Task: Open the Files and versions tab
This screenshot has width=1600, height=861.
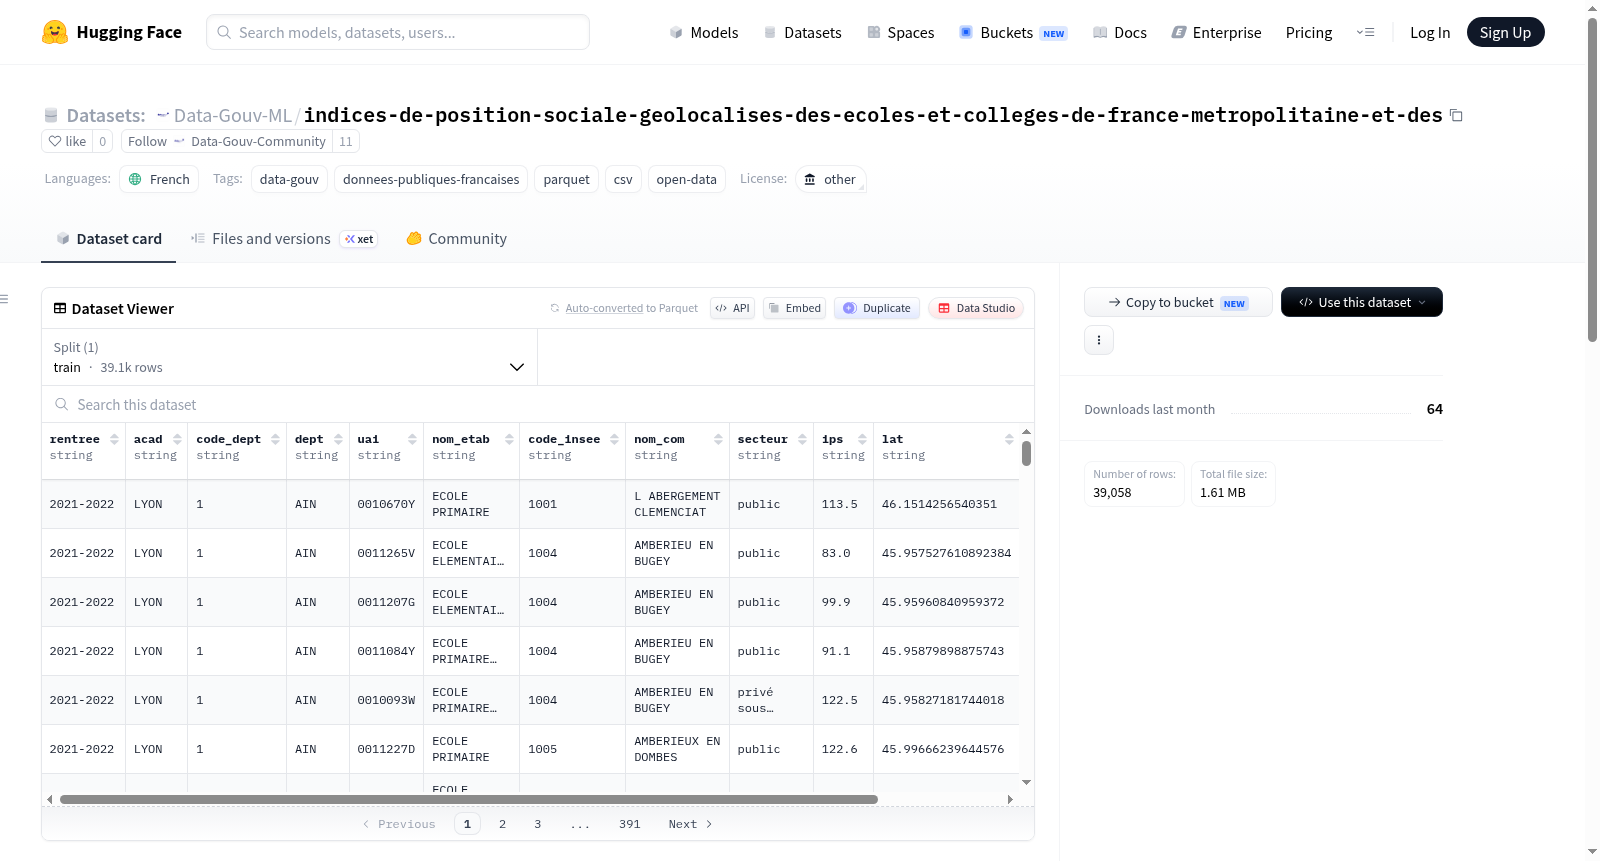Action: tap(284, 239)
